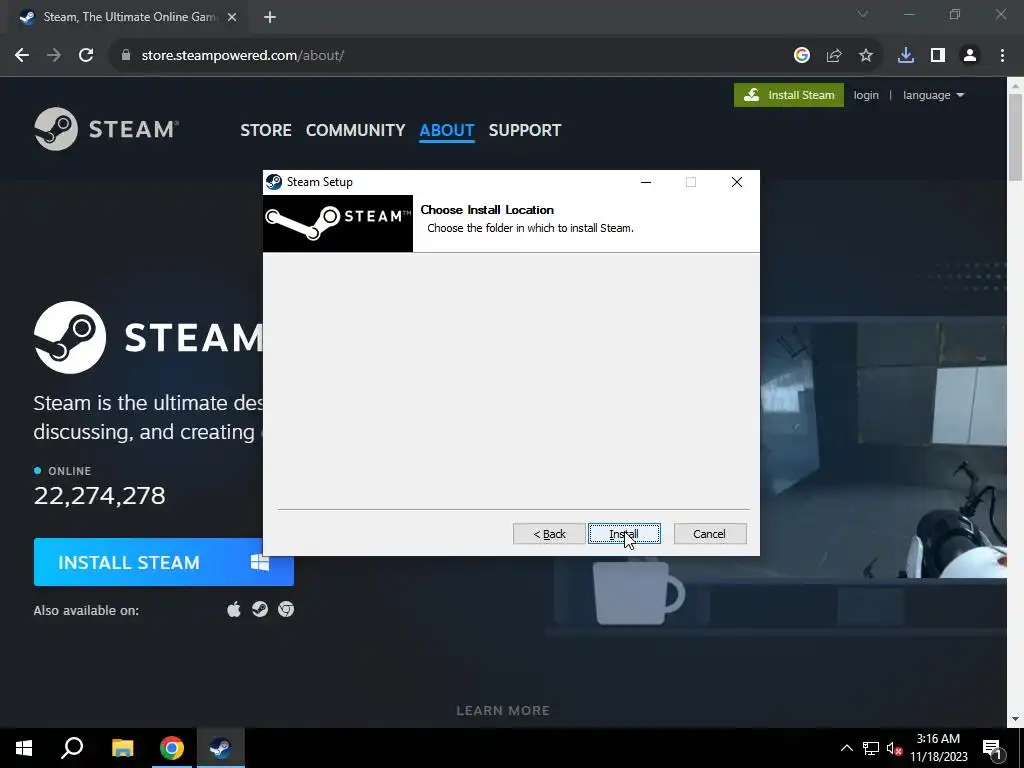Screen dimensions: 1024x768
Task: Select the Chrome OS platform icon
Action: [x=285, y=609]
